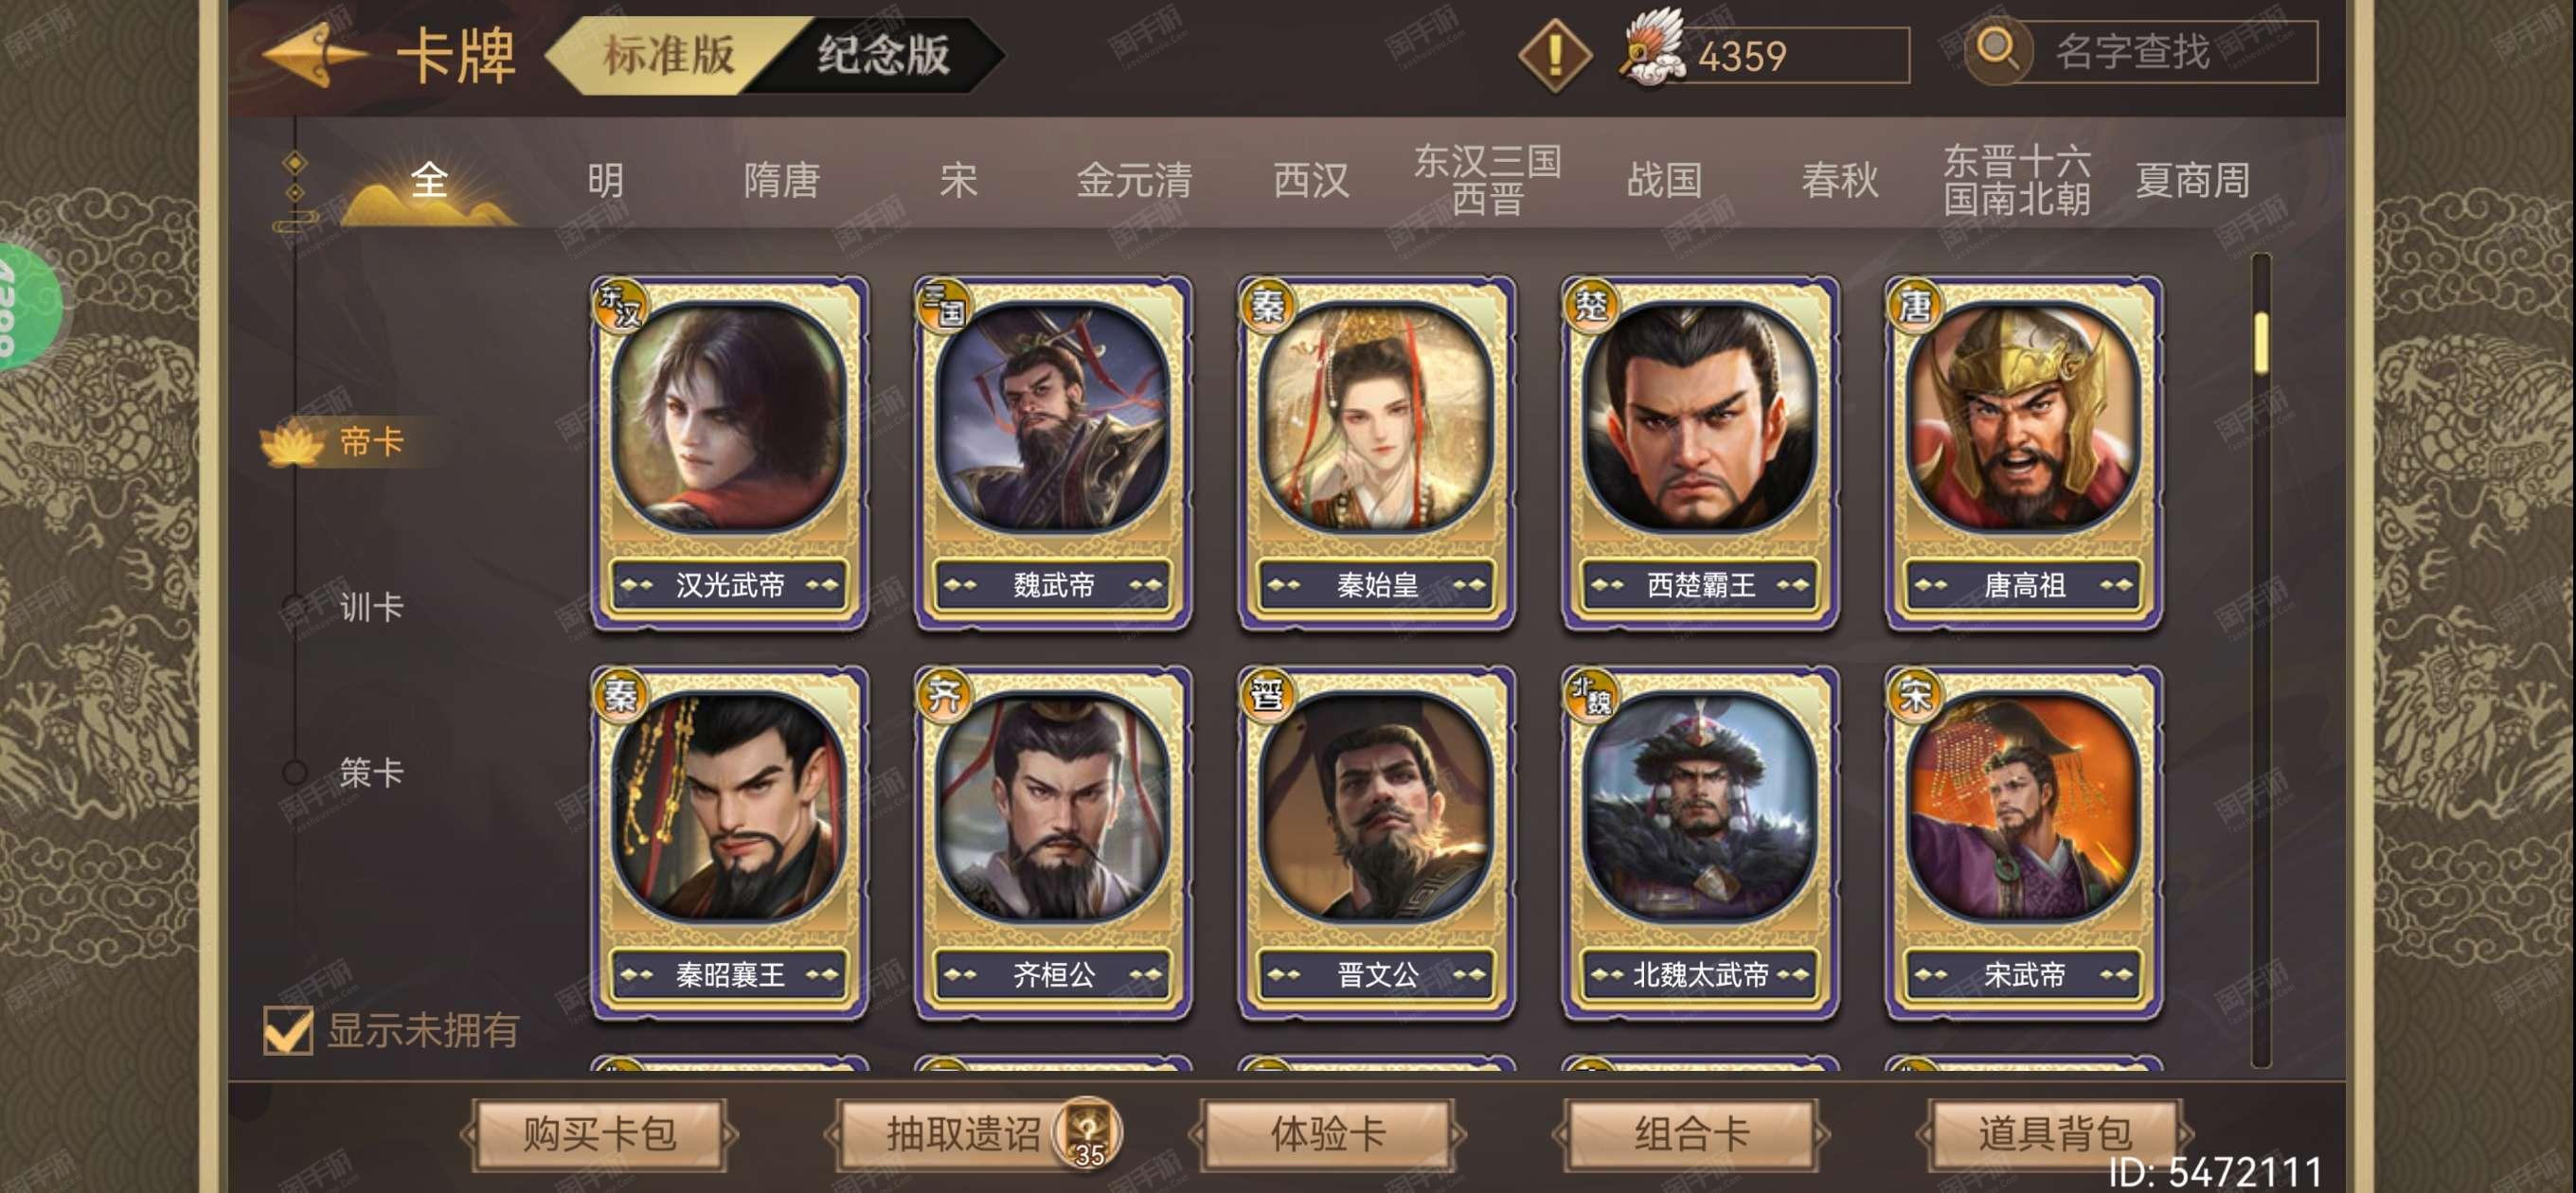2576x1193 pixels.
Task: Open the 西楚霸王 card thumbnail
Action: [x=1700, y=453]
